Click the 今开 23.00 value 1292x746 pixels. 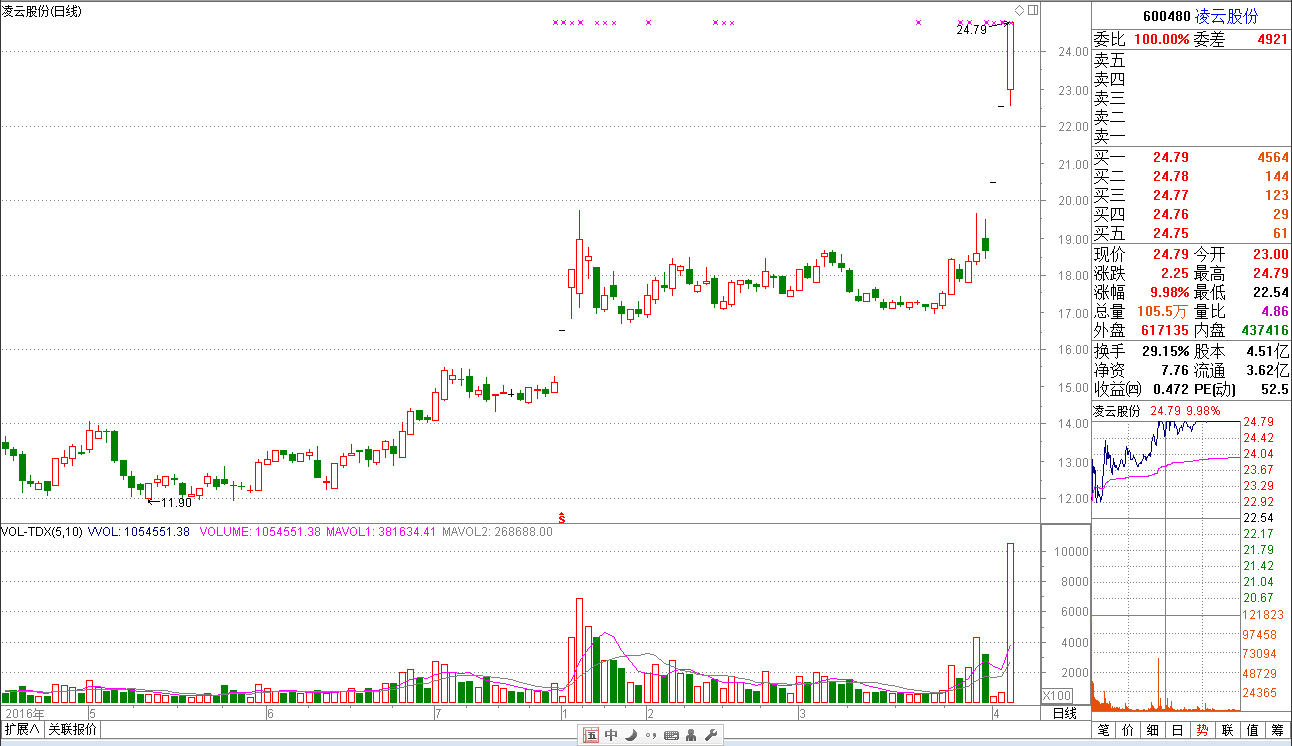click(x=1270, y=255)
